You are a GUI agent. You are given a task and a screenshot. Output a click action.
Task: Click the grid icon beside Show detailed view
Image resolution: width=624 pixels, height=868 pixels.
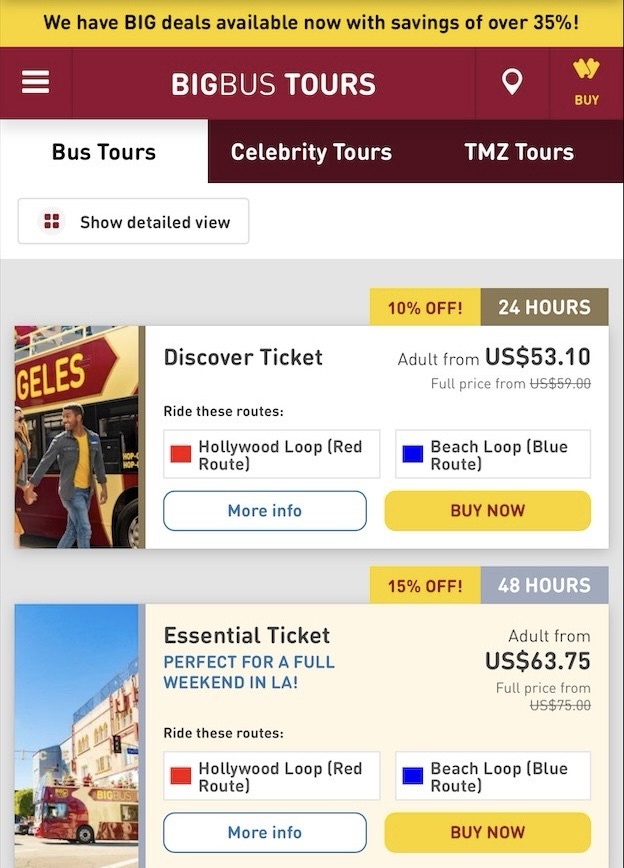tap(51, 222)
